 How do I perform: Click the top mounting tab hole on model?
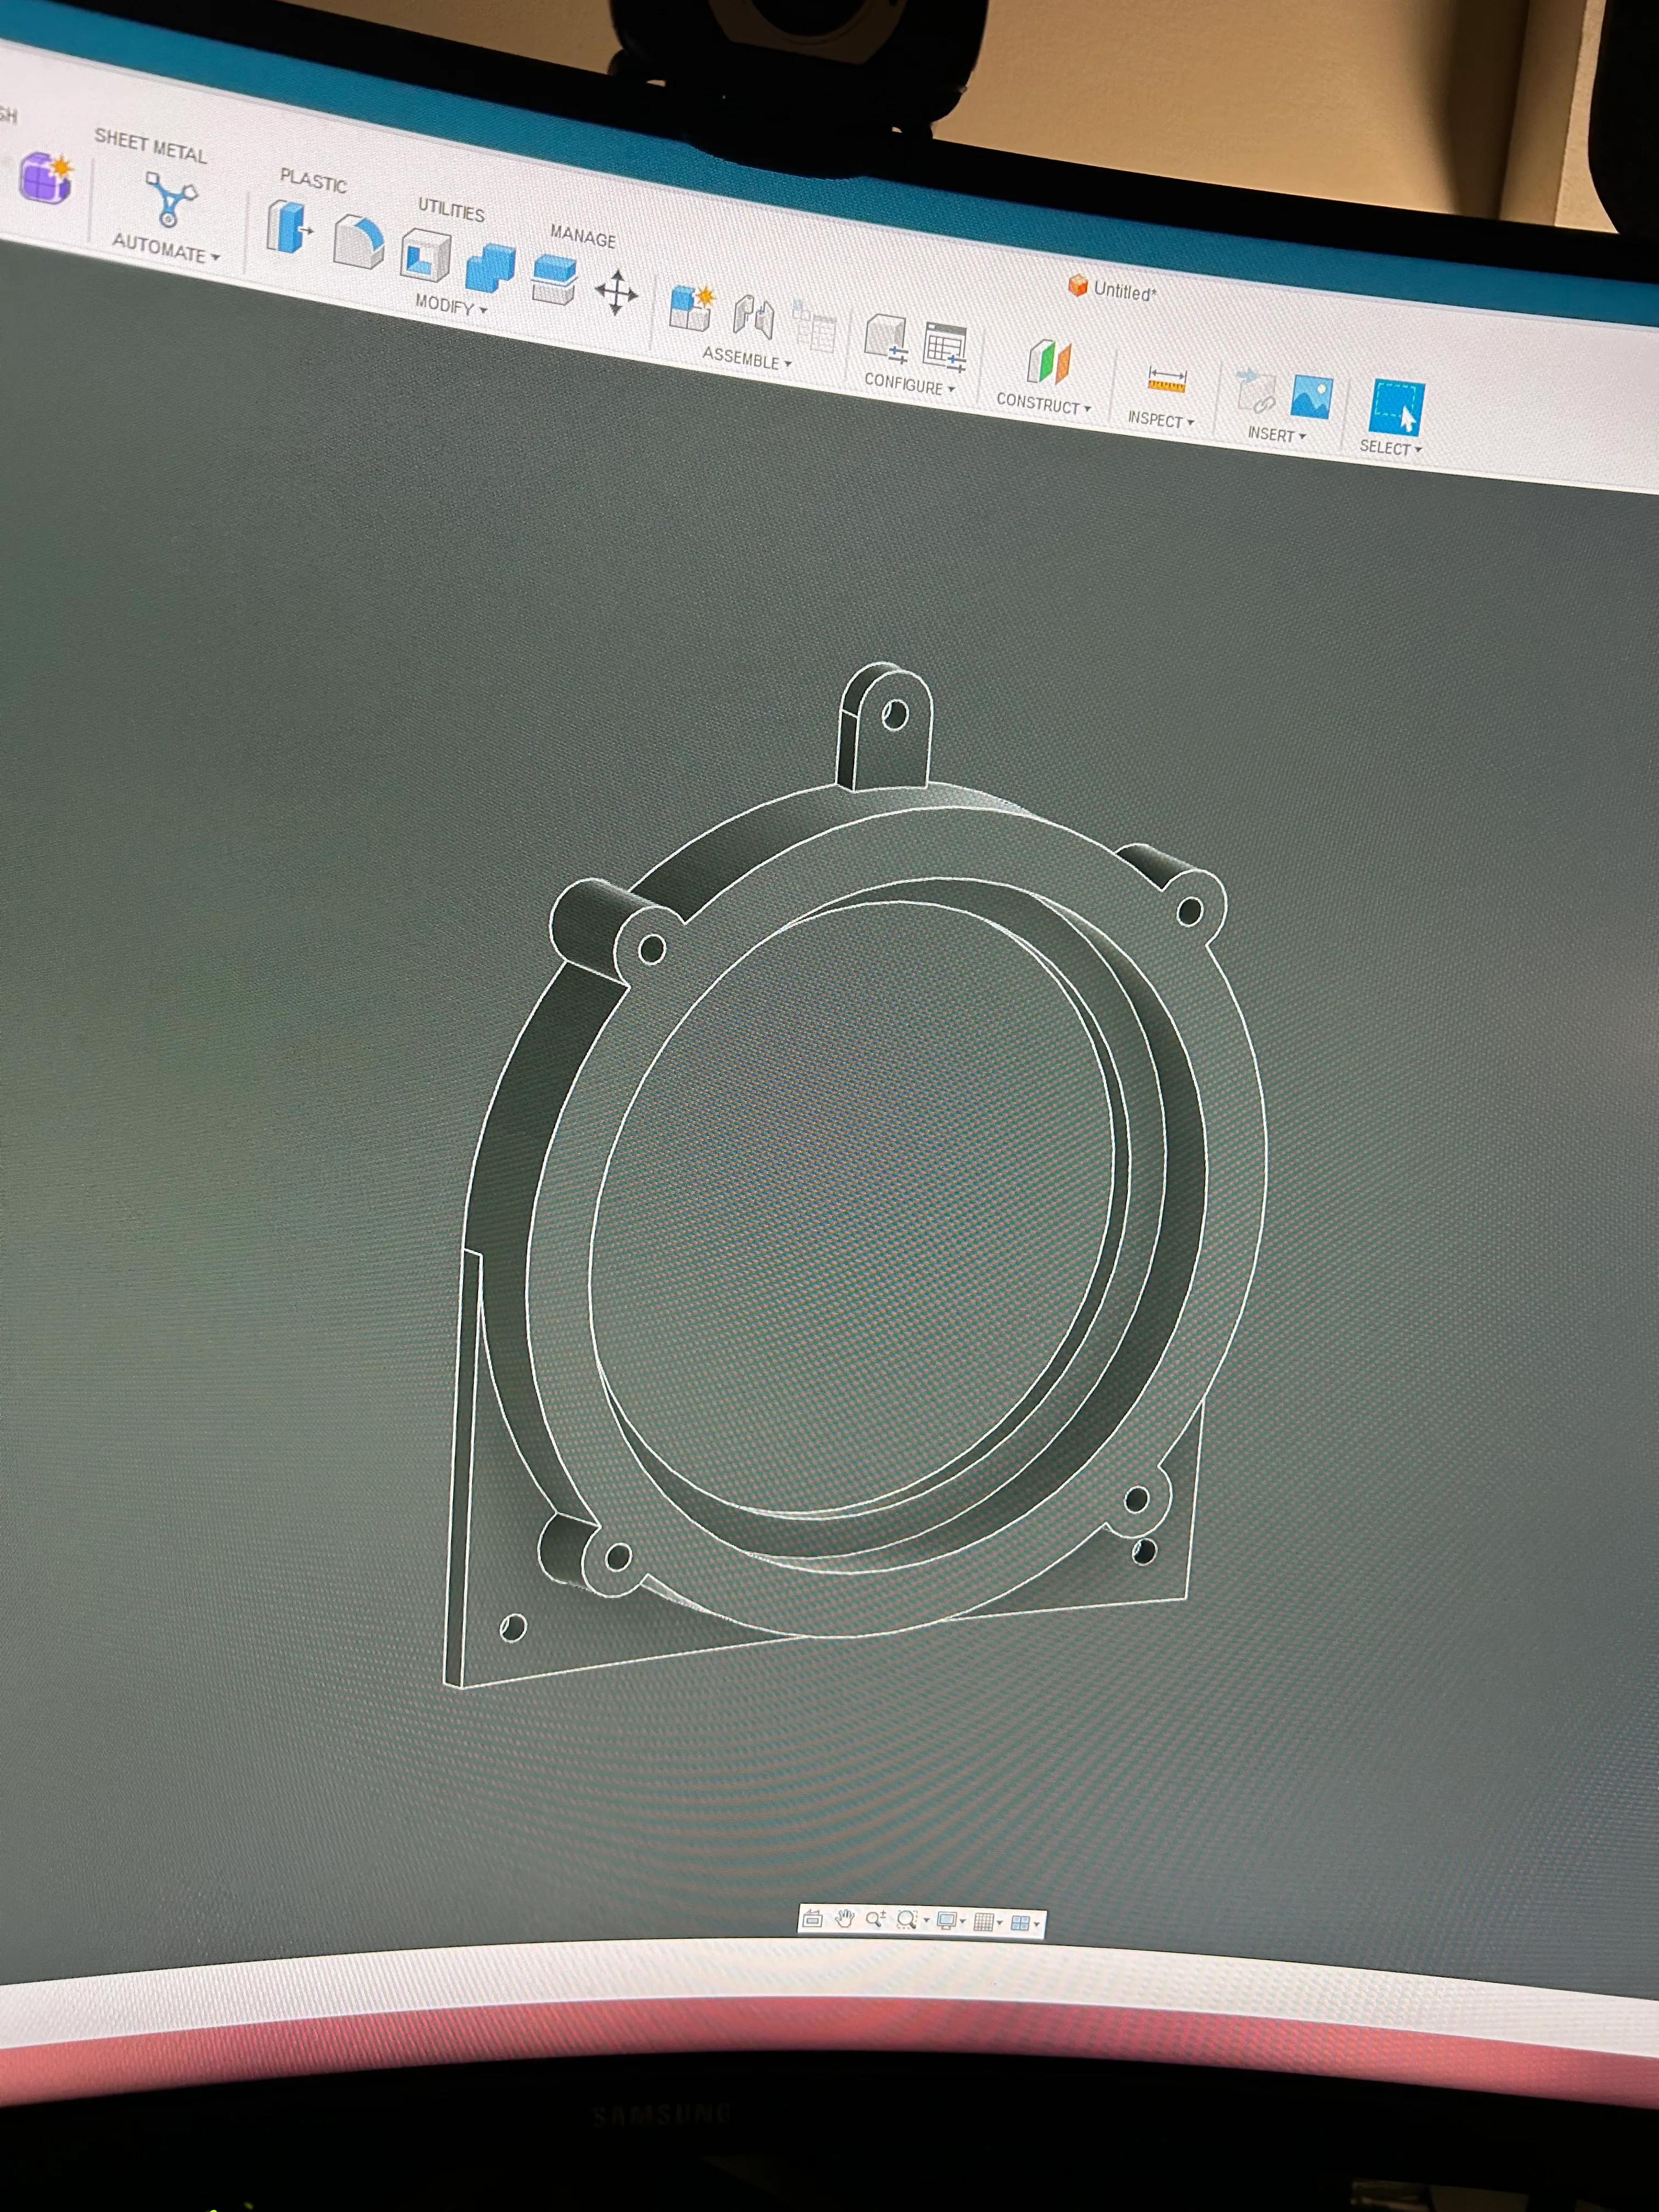pyautogui.click(x=895, y=715)
